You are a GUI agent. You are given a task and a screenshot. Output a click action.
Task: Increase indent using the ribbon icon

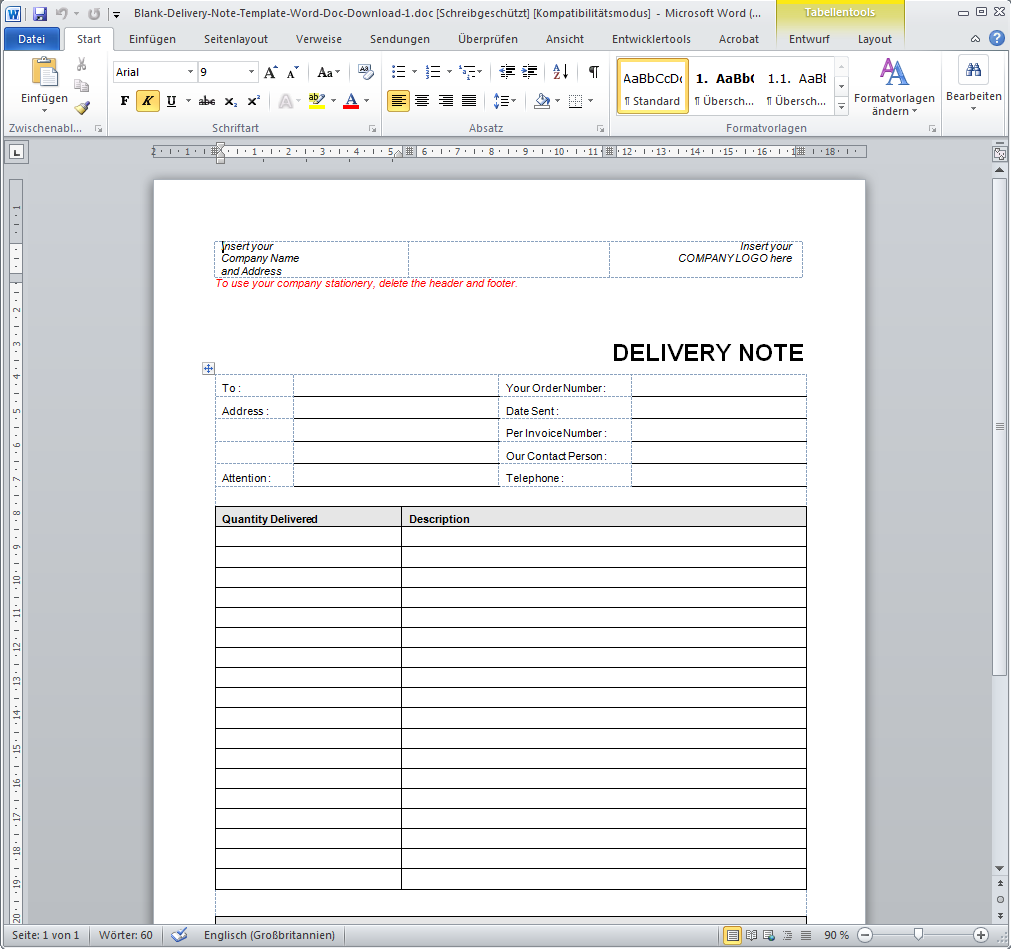click(529, 72)
